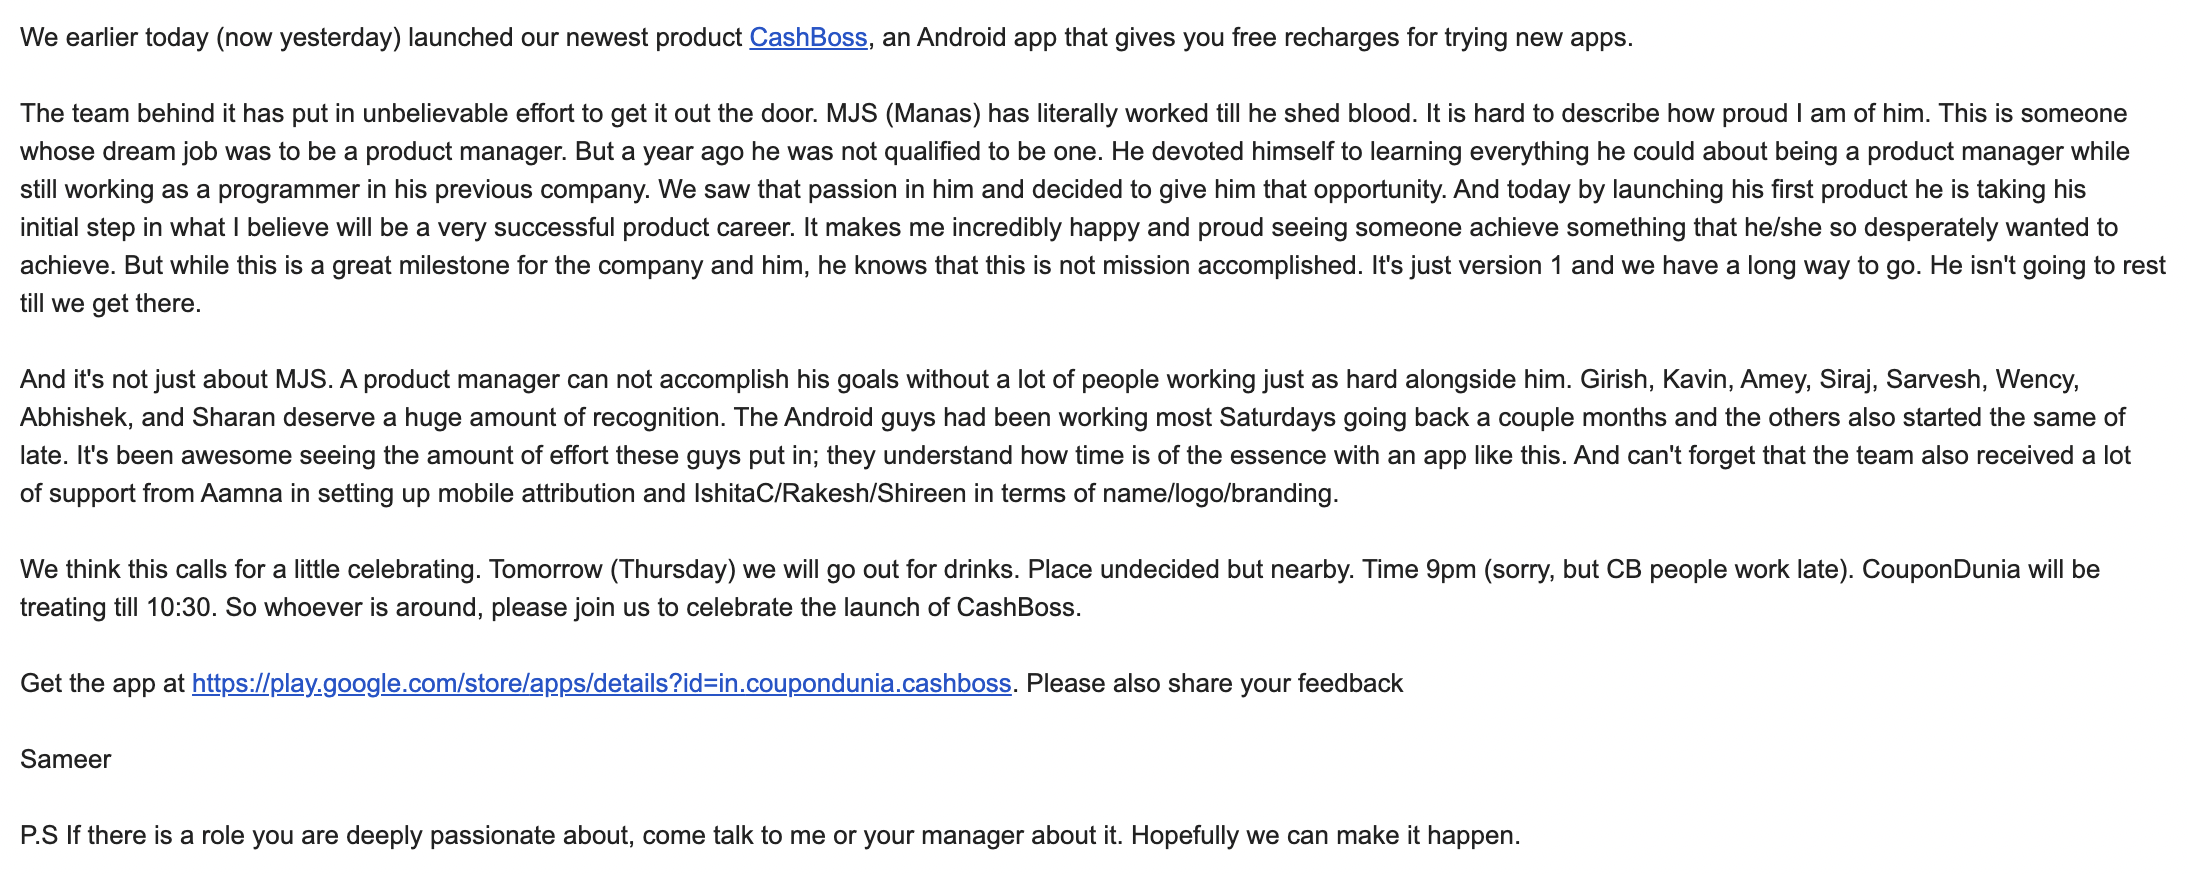Click the name "Aamna" in the email

242,494
